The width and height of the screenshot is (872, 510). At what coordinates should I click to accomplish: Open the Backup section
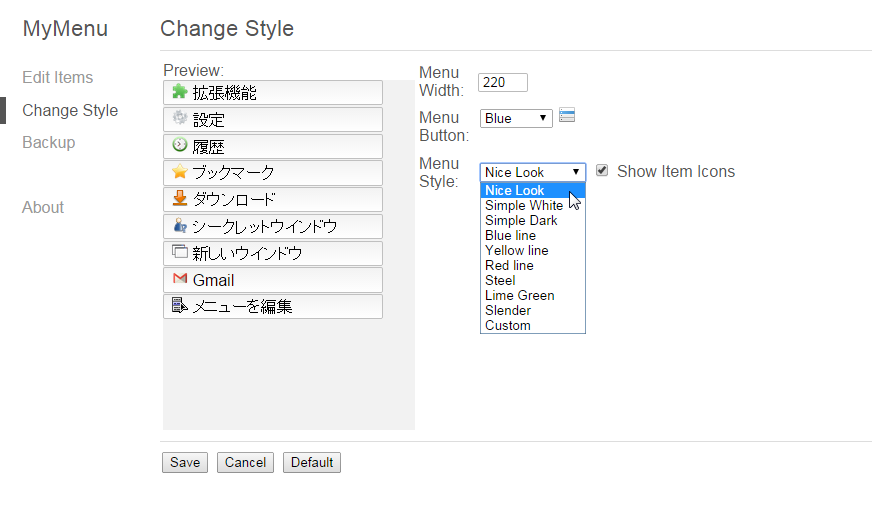49,142
